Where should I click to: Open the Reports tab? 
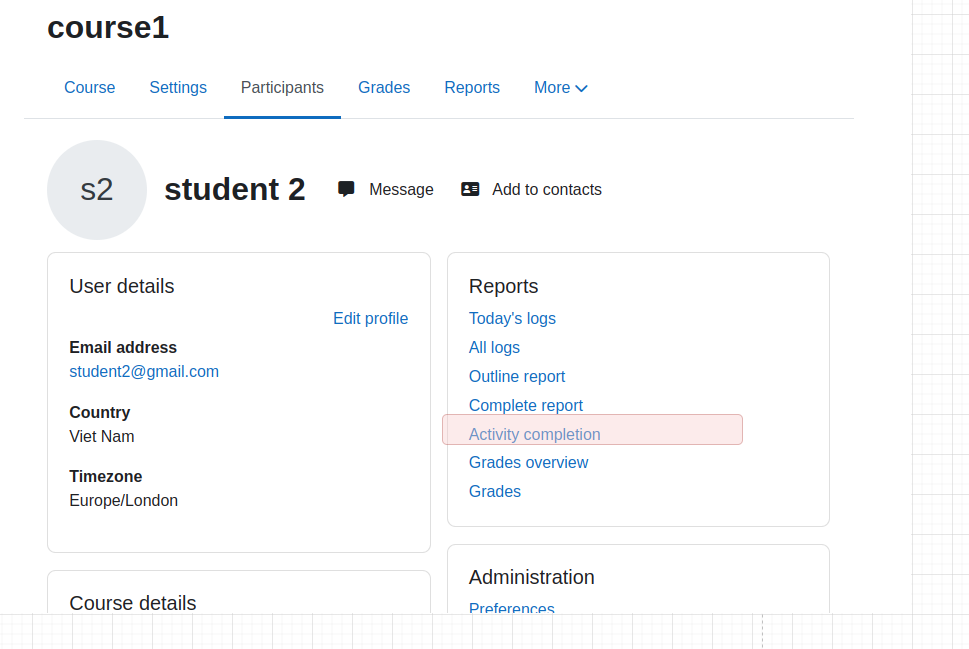472,88
